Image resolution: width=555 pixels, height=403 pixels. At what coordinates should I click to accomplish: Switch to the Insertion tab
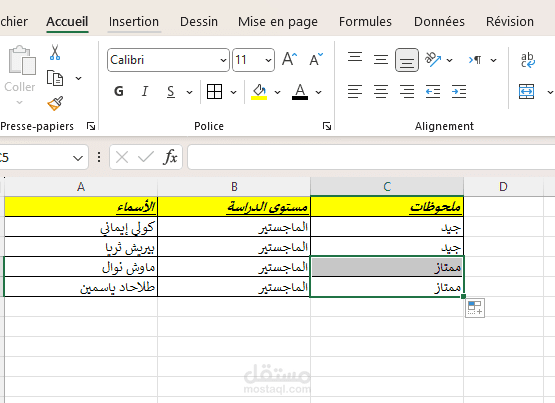click(134, 22)
